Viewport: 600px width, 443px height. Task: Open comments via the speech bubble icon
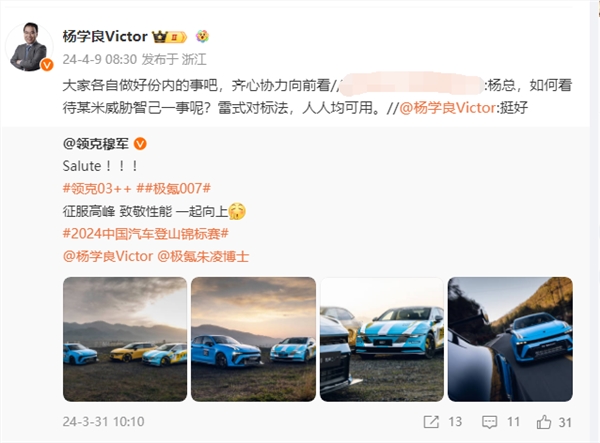489,422
